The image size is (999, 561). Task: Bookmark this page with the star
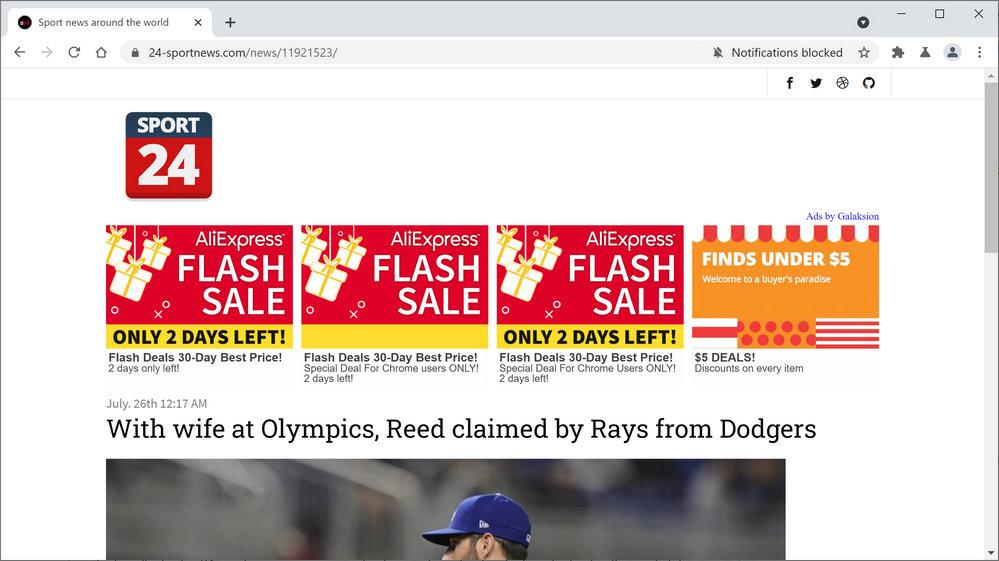[864, 53]
